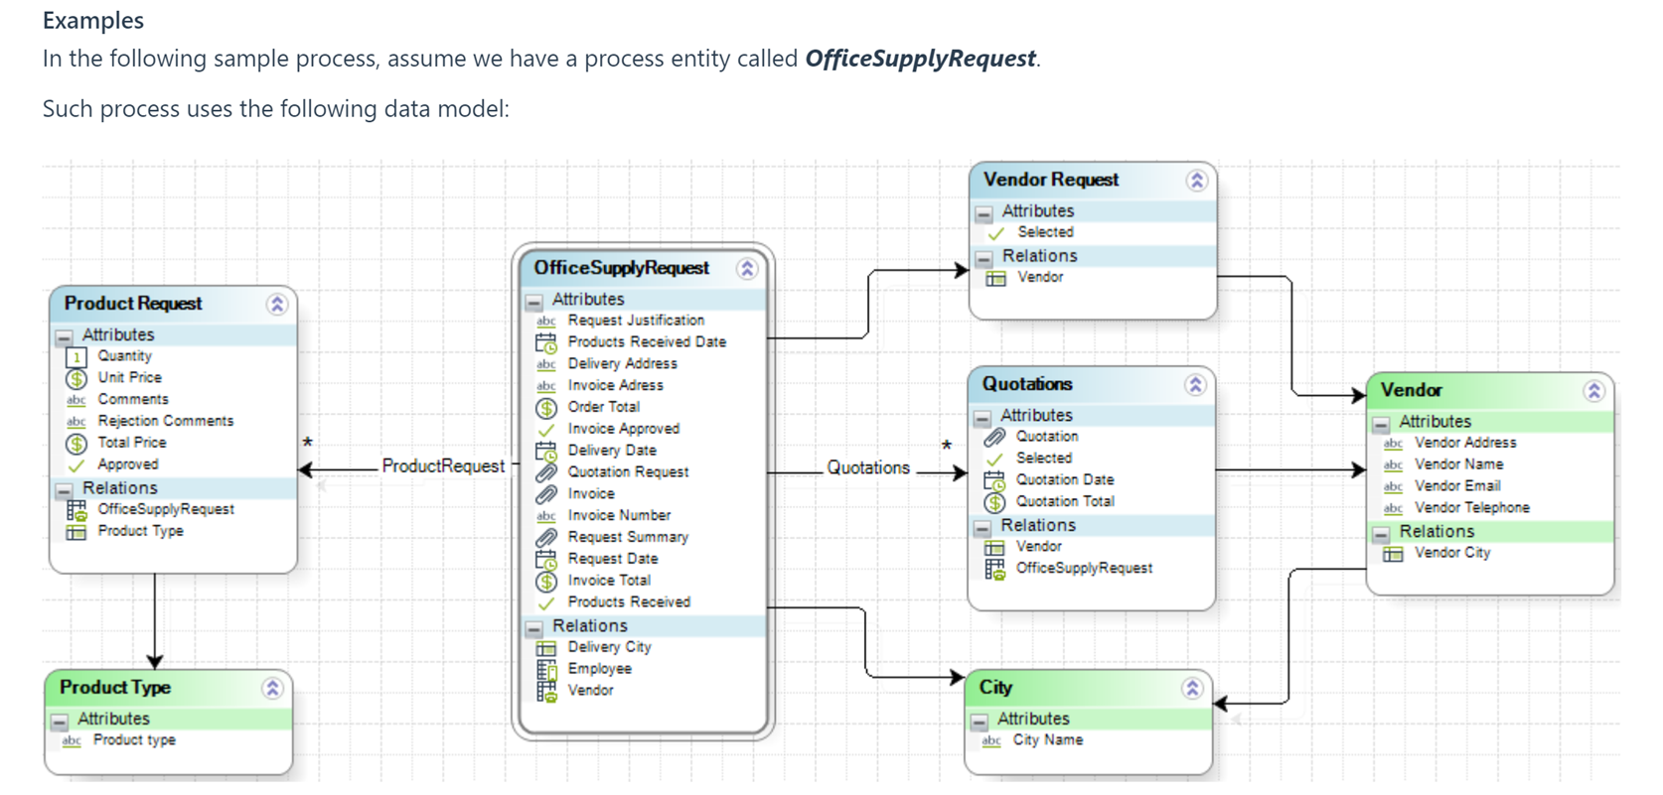Click the Products Received Date calendar icon
Image resolution: width=1663 pixels, height=795 pixels.
(546, 343)
